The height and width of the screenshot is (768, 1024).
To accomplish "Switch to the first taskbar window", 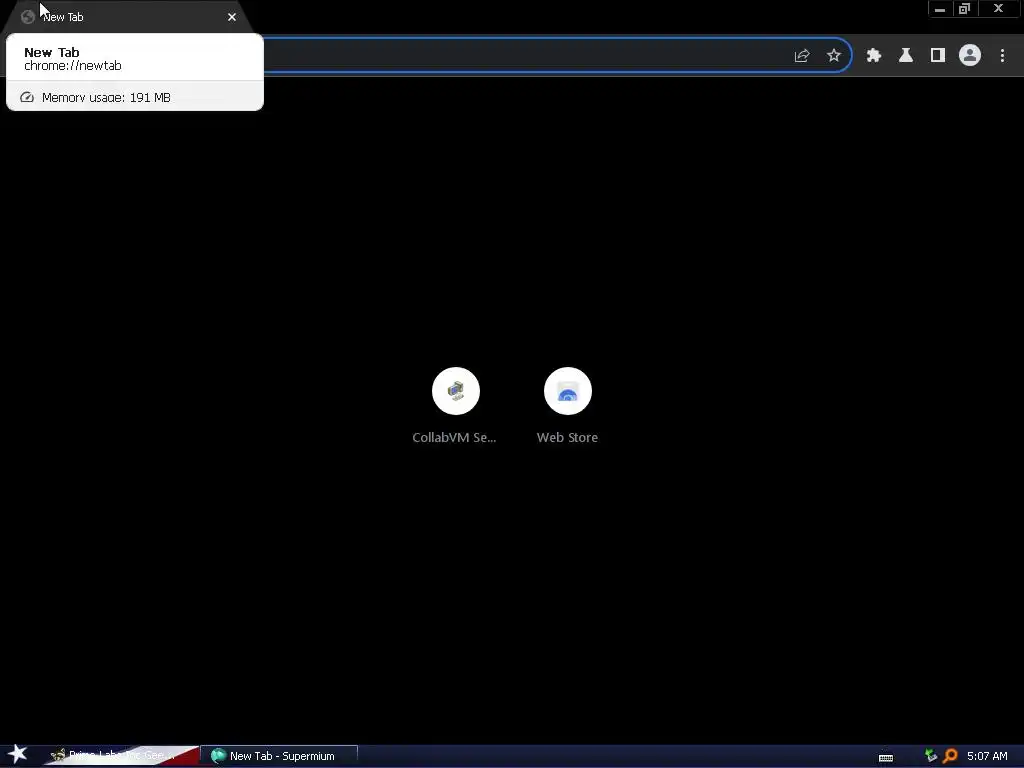I will click(x=121, y=756).
